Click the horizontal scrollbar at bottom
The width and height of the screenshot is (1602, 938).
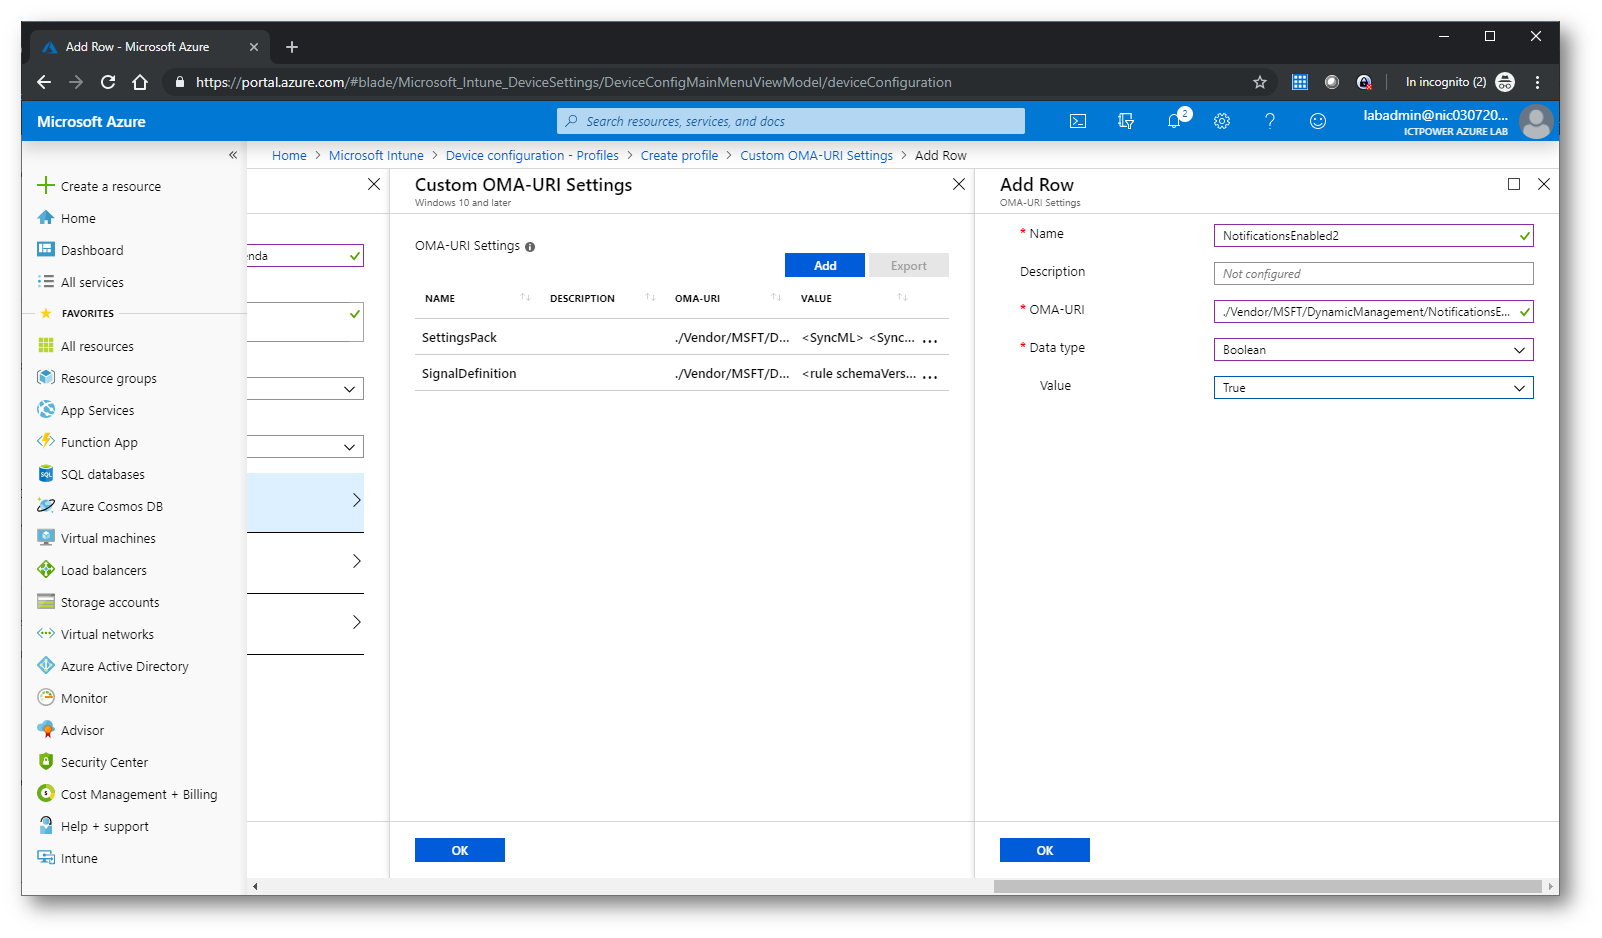(x=1267, y=886)
